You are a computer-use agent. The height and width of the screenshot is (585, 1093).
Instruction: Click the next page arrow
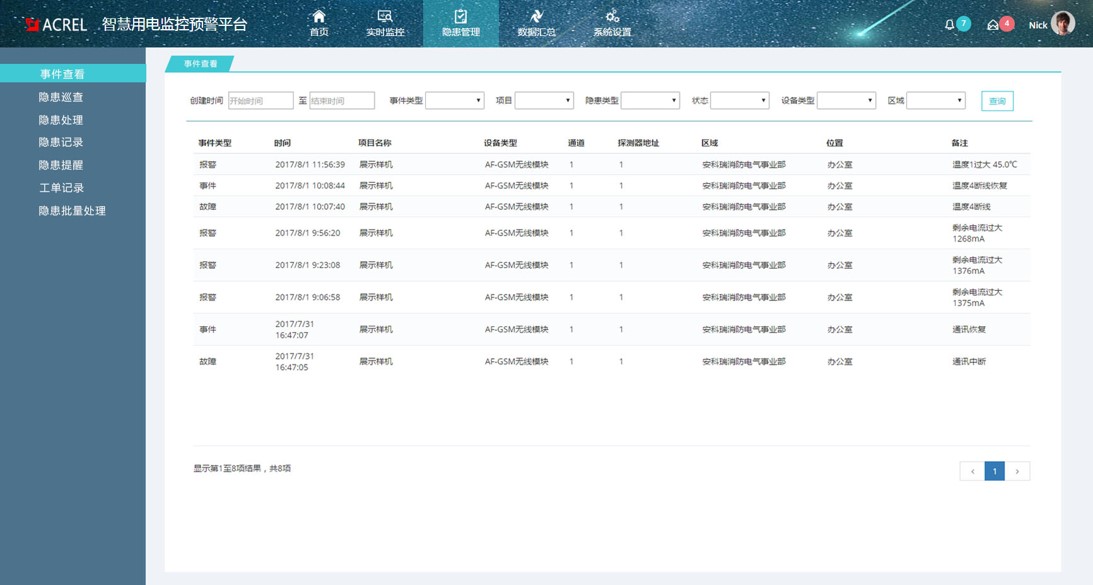1019,470
